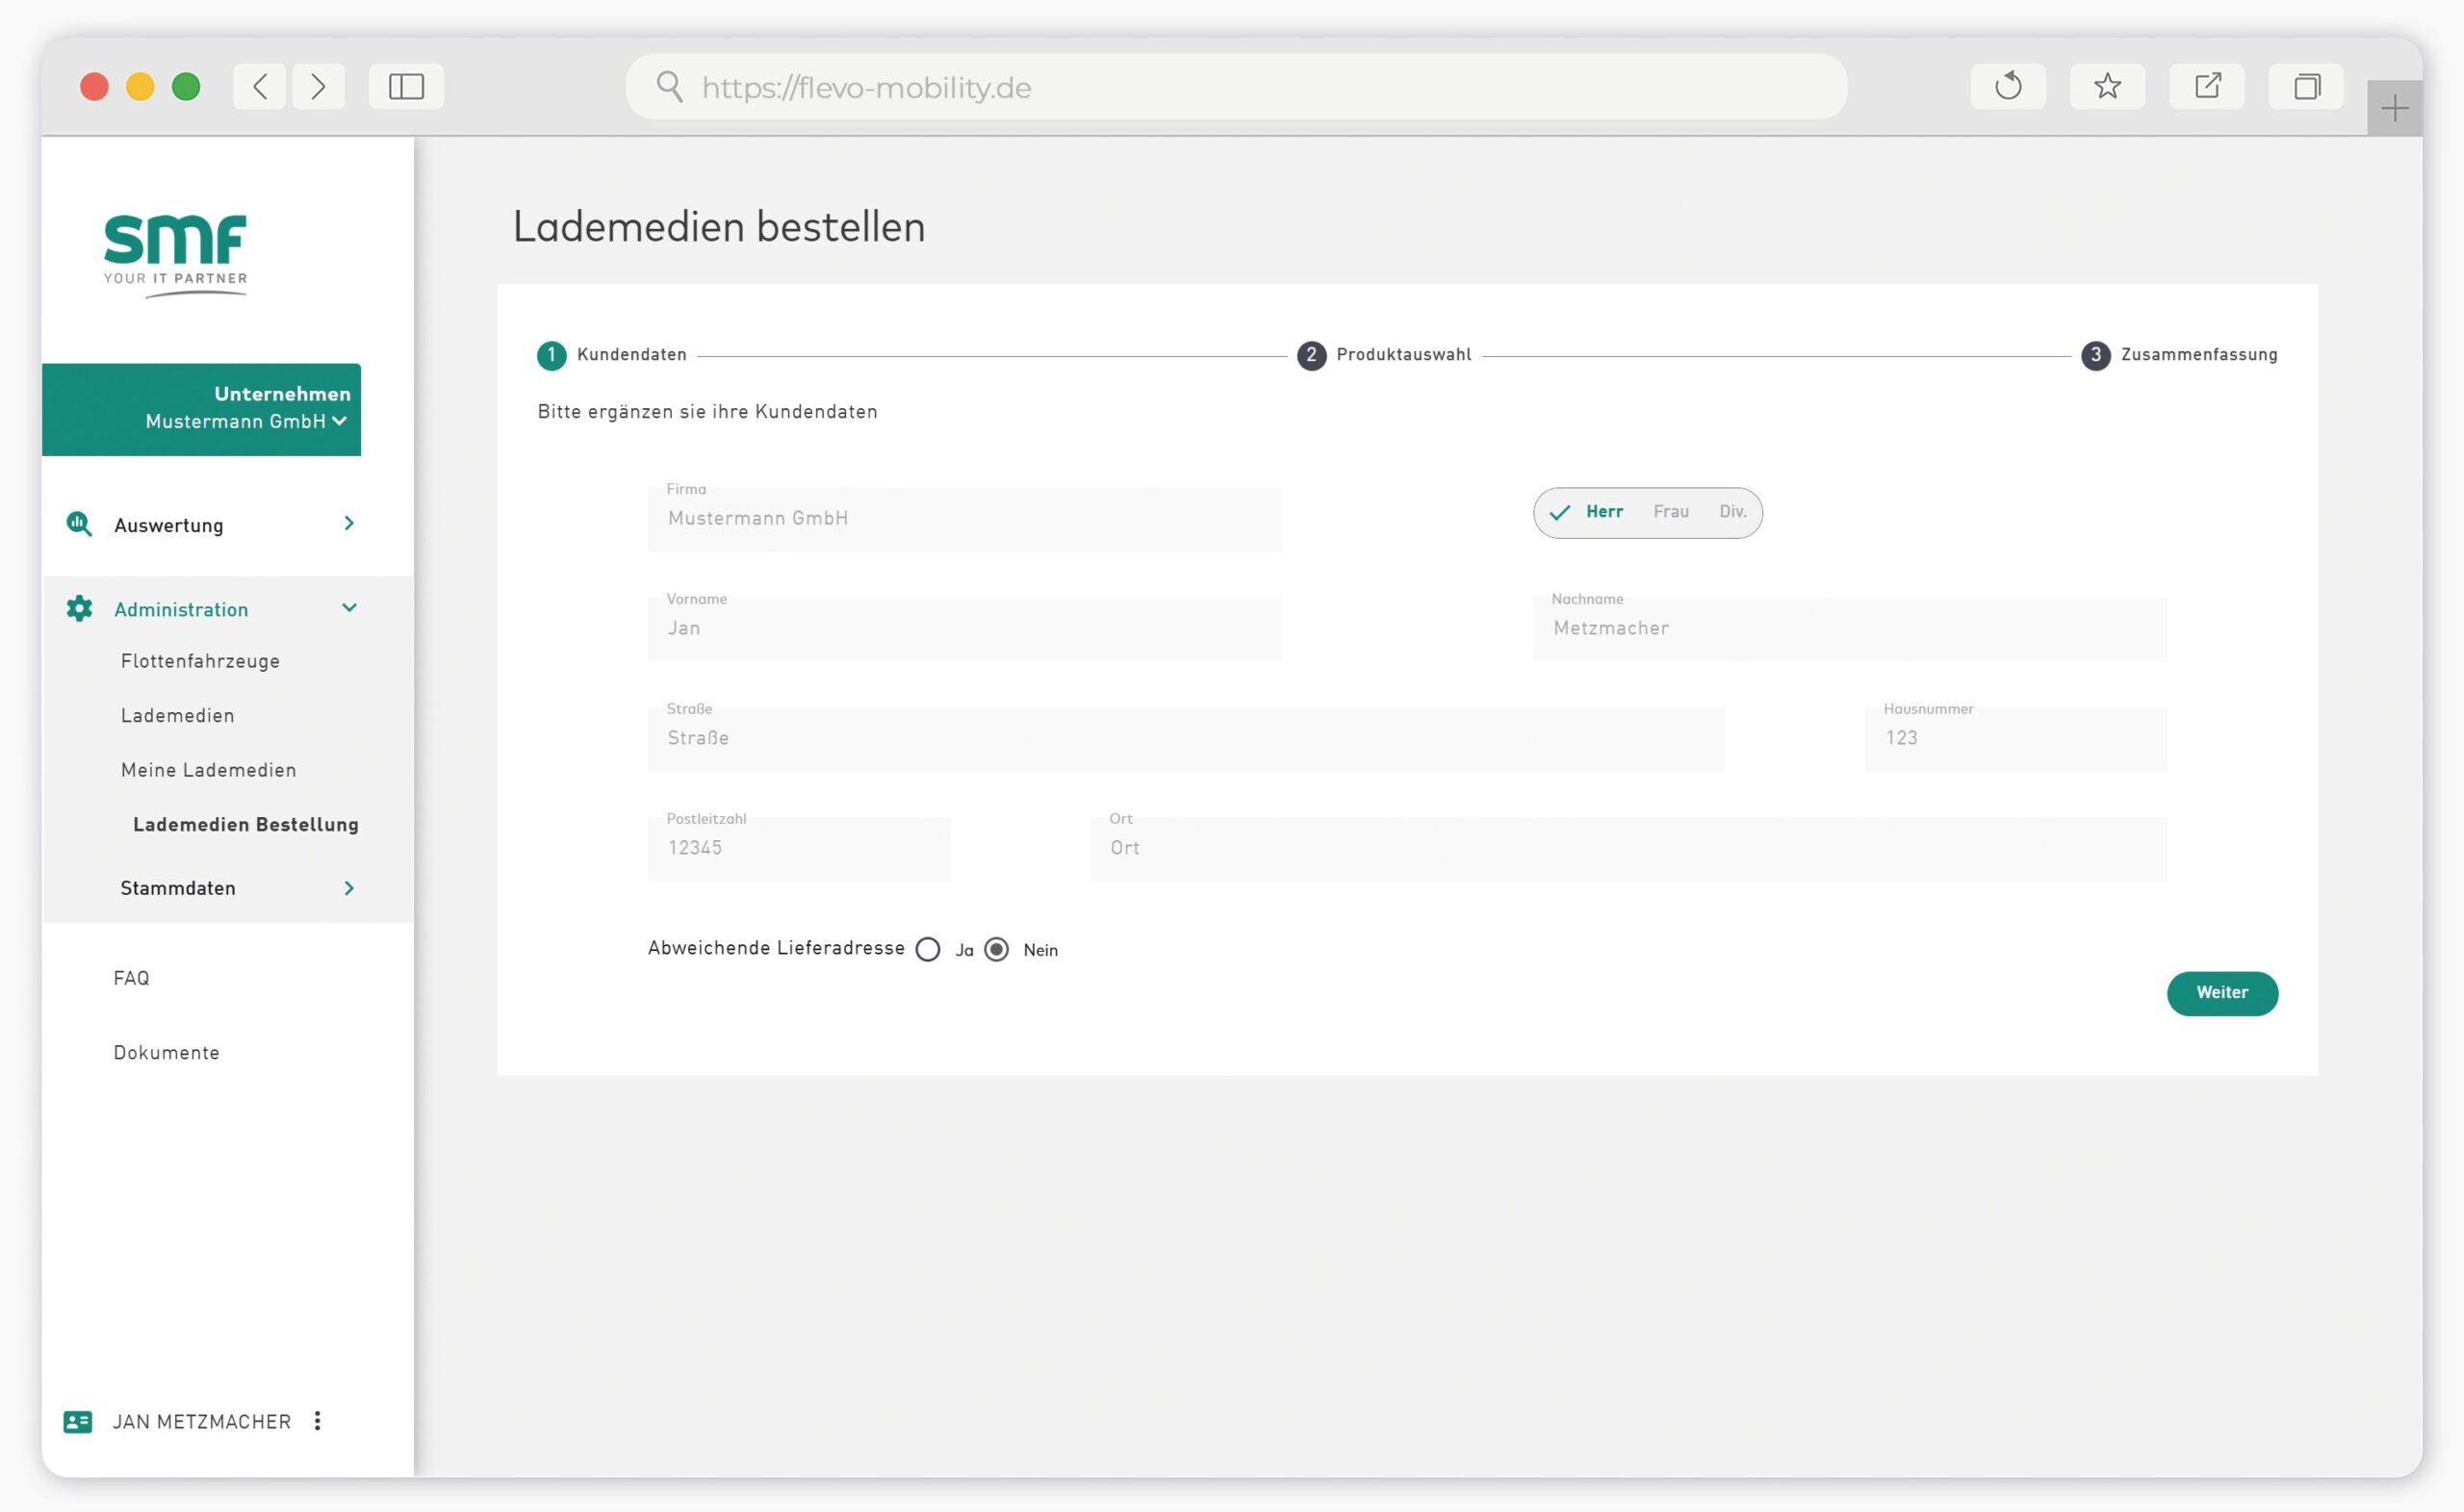Select the Ja radio button for Abweichende Lieferadresse
The width and height of the screenshot is (2464, 1512).
click(929, 949)
